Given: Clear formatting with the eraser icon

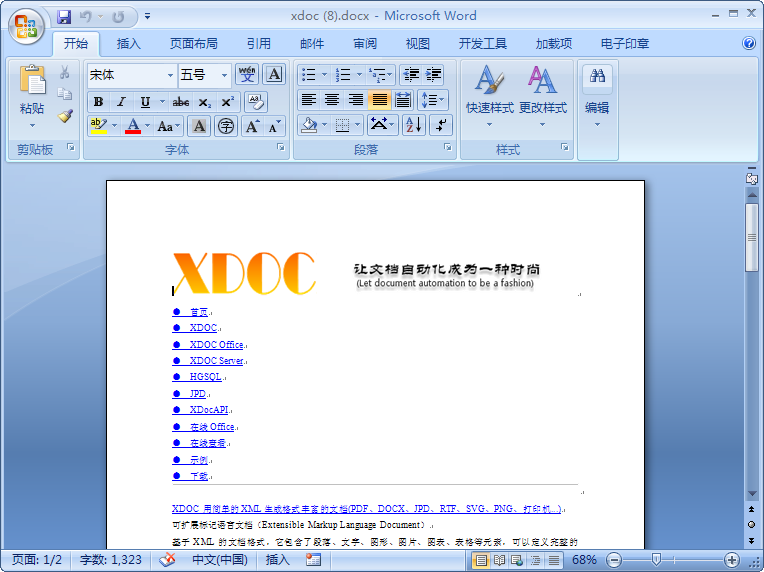Looking at the screenshot, I should 255,102.
